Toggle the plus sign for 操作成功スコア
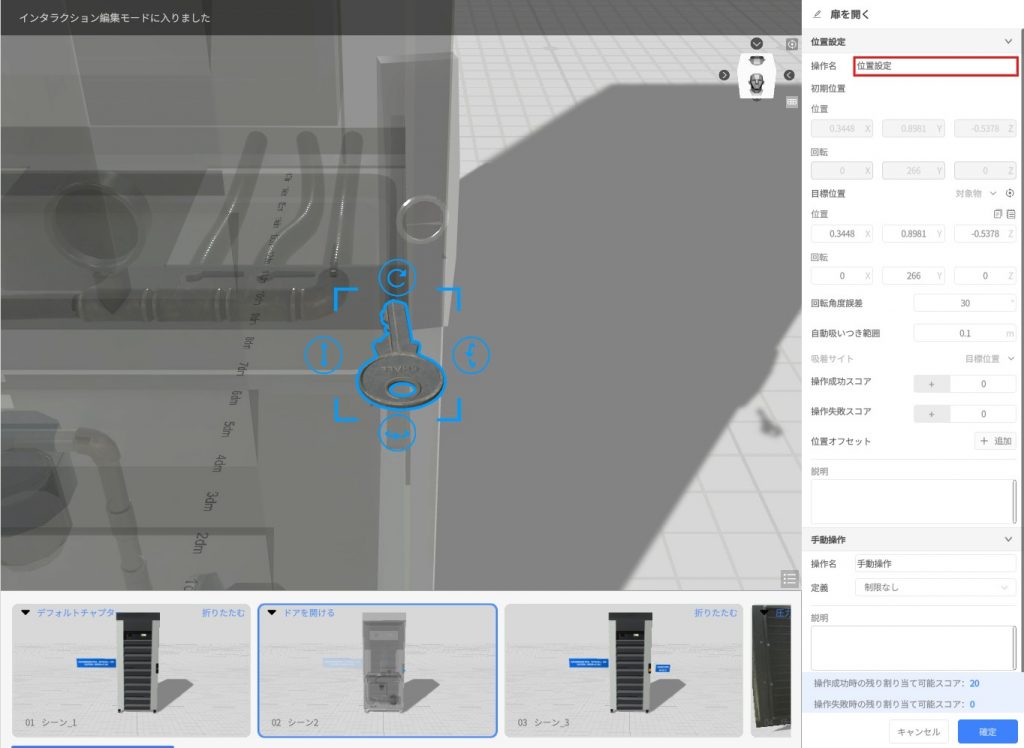This screenshot has height=748, width=1024. click(x=932, y=384)
